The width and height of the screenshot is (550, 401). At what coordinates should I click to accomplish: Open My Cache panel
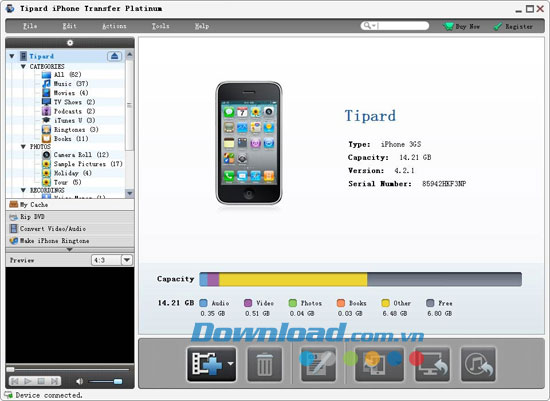[70, 205]
